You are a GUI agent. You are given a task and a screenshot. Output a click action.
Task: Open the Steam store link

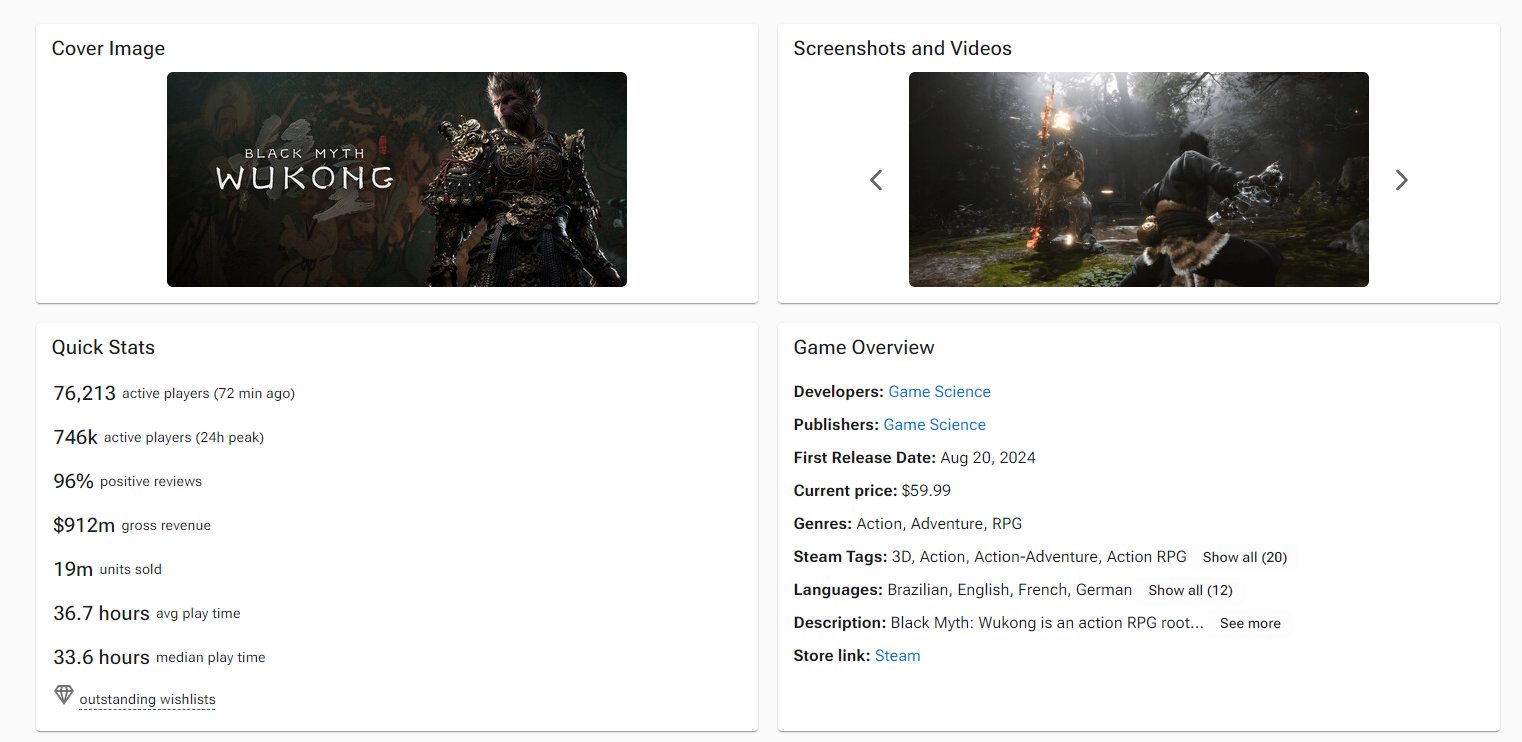pyautogui.click(x=897, y=656)
